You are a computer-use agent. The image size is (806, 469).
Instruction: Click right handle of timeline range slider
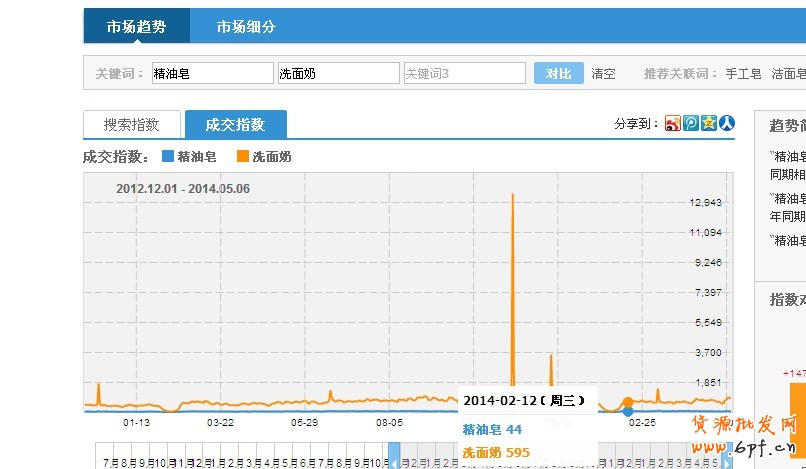click(727, 460)
